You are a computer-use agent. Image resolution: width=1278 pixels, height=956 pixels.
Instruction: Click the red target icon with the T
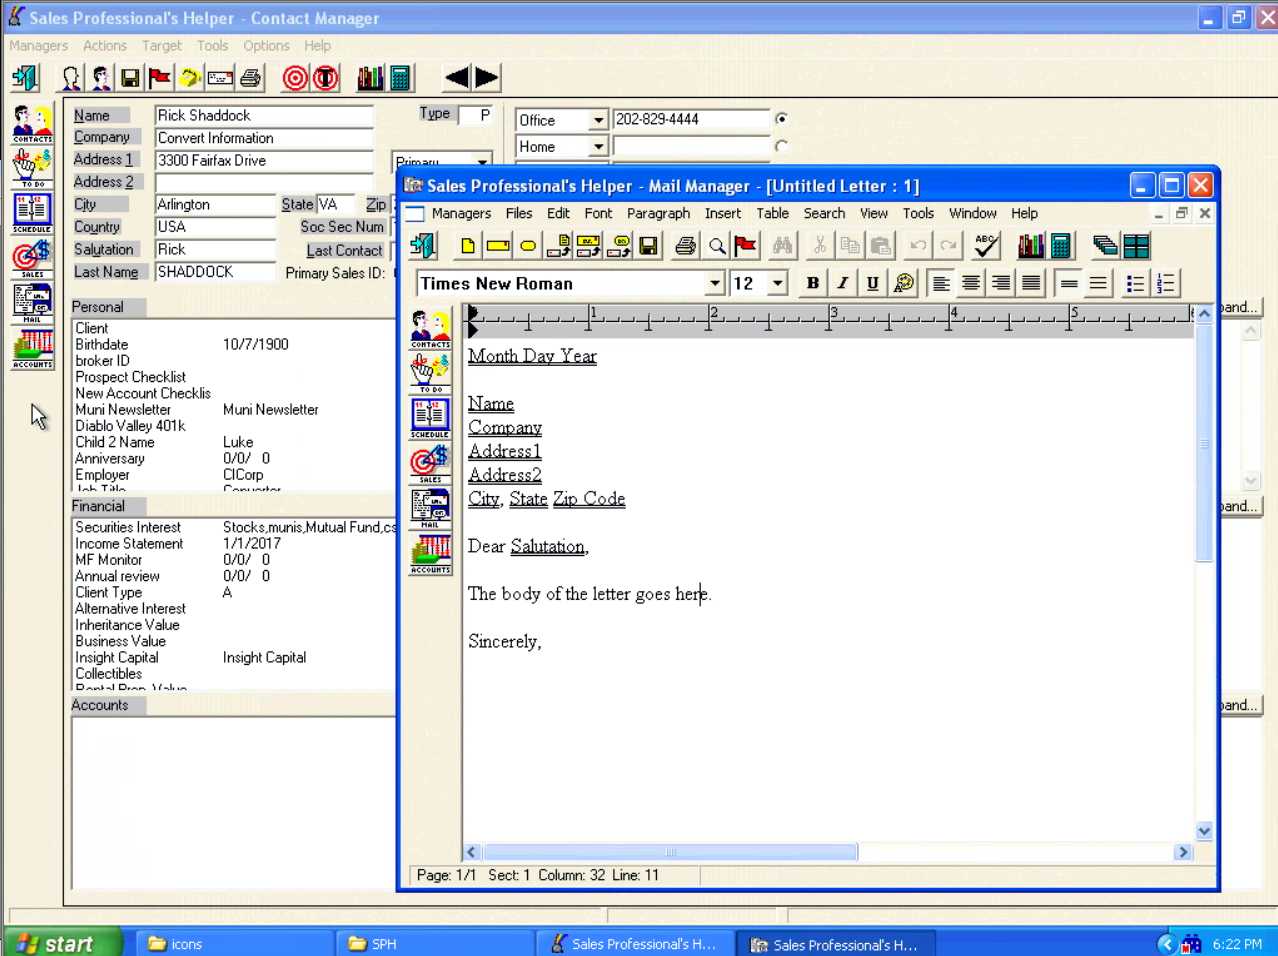point(326,78)
